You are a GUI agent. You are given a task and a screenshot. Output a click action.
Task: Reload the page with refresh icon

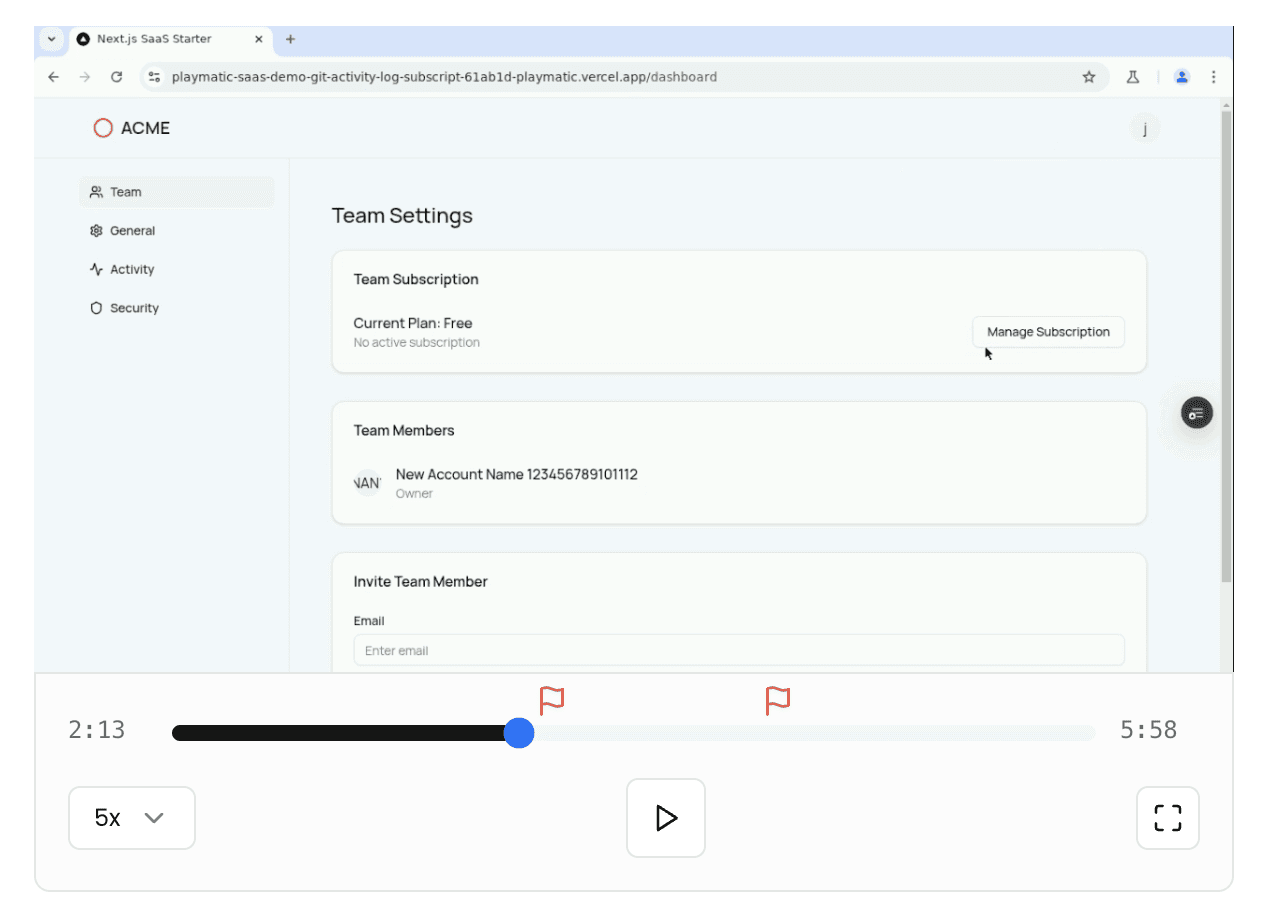[x=116, y=77]
